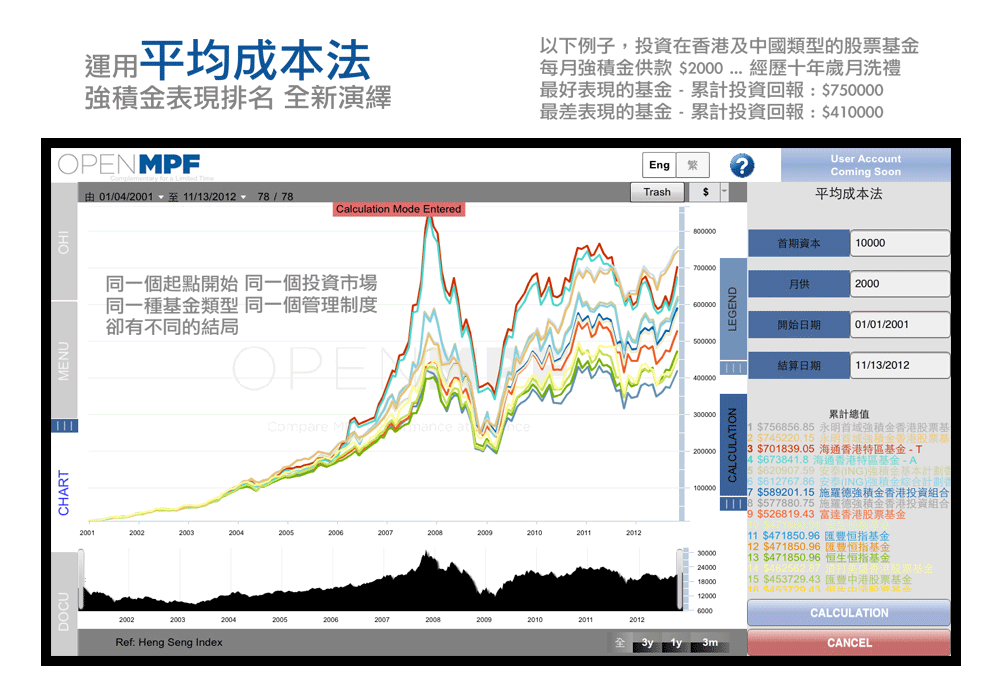Select the 3y time range

click(x=648, y=643)
